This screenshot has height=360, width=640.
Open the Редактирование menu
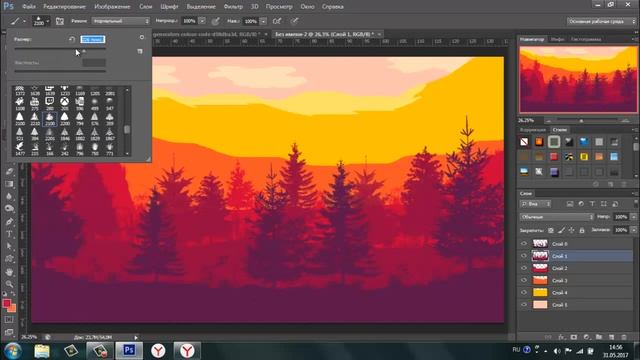(x=64, y=7)
